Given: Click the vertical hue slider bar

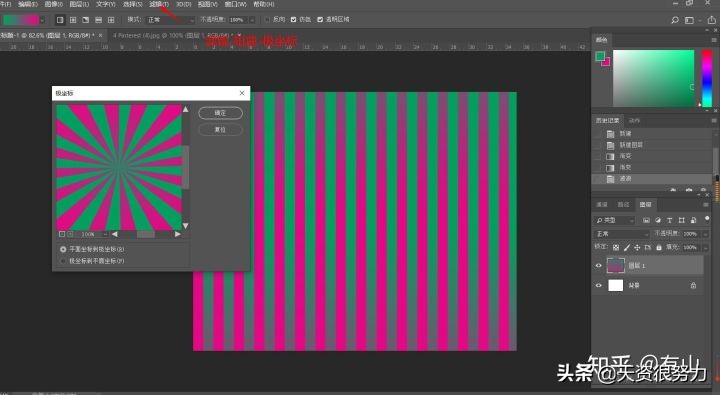Looking at the screenshot, I should pos(707,78).
